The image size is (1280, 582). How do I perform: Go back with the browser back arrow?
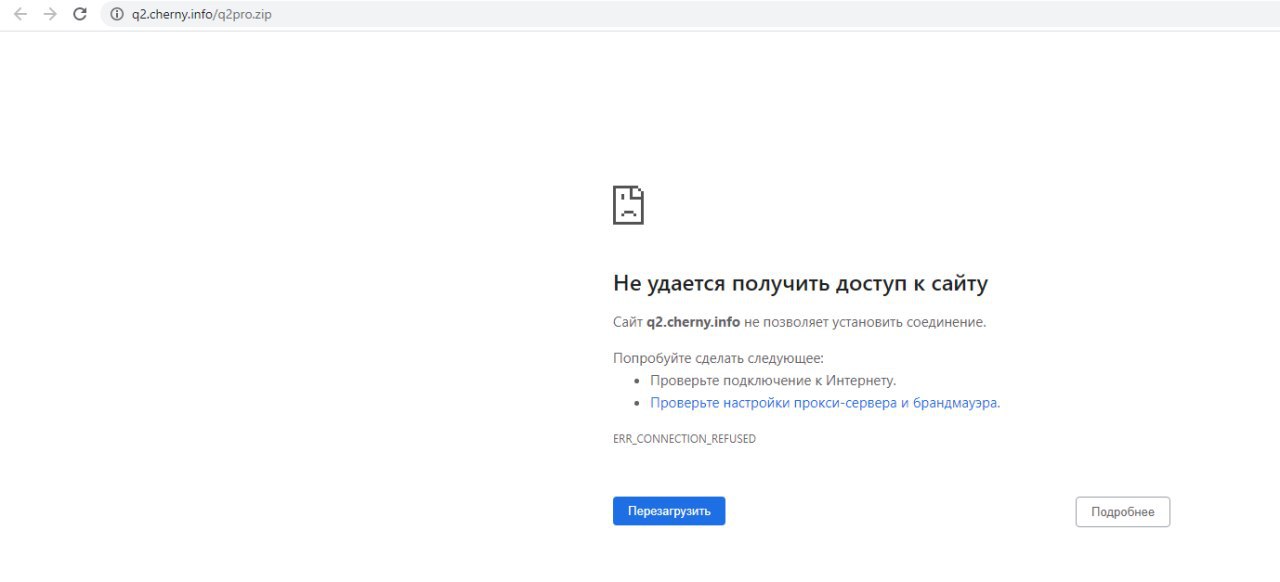[20, 14]
